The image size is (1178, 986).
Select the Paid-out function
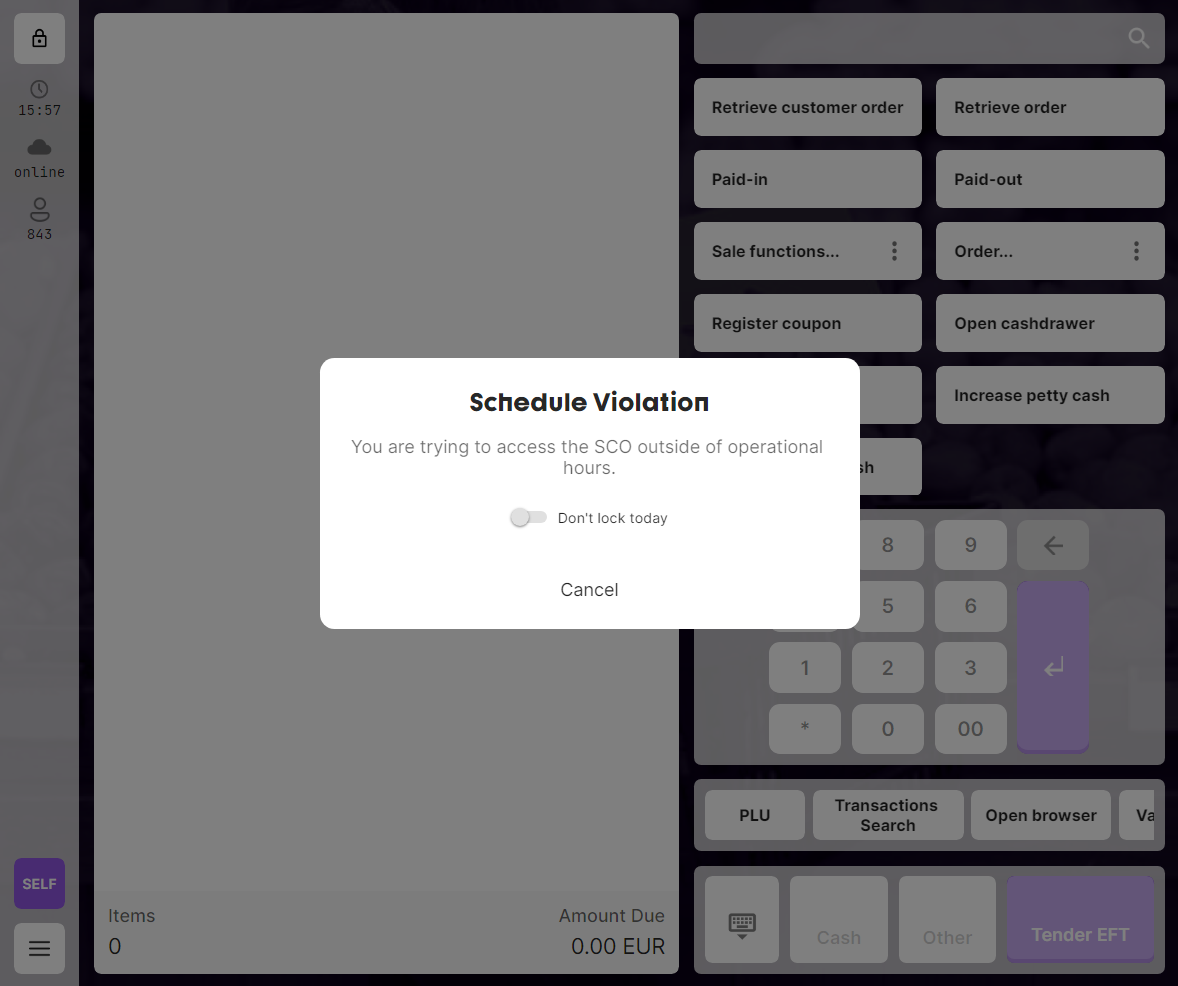coord(1050,179)
